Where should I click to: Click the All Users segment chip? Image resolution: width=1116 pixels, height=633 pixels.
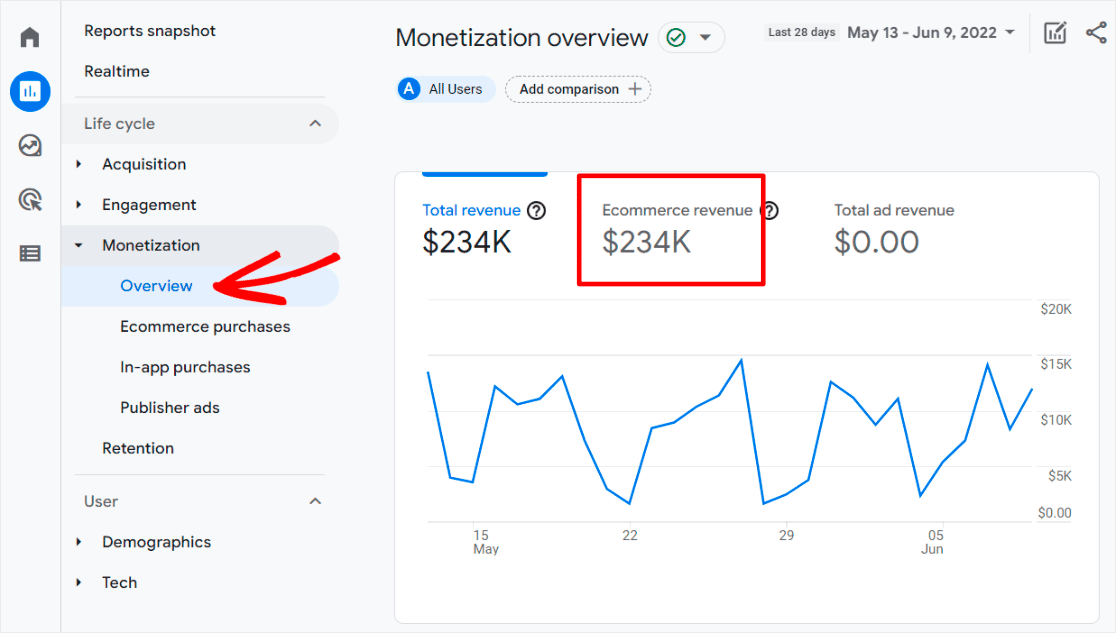(x=446, y=89)
